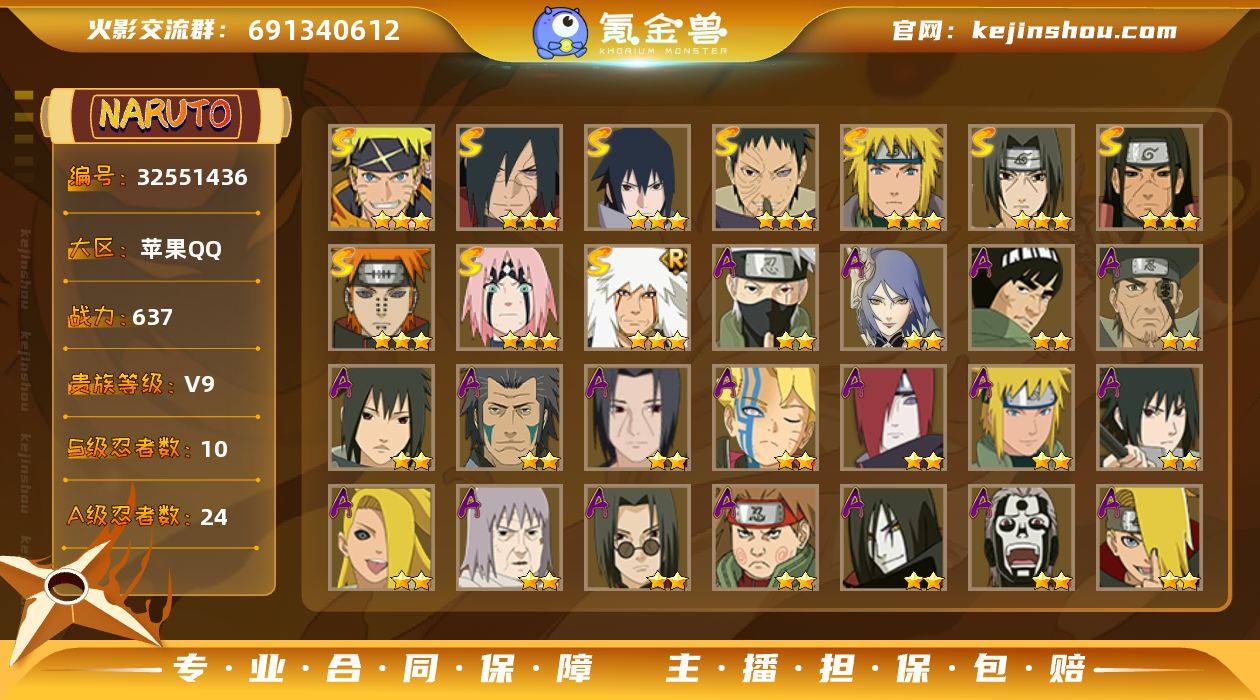
Task: Select the orange-haired Pain portrait with piercings
Action: [x=382, y=298]
